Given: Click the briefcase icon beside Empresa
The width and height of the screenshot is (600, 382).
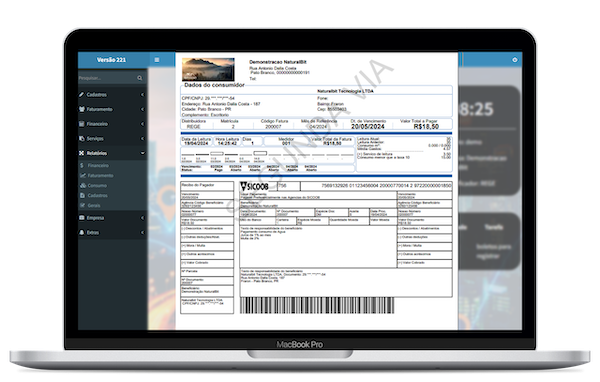Looking at the screenshot, I should 82,218.
